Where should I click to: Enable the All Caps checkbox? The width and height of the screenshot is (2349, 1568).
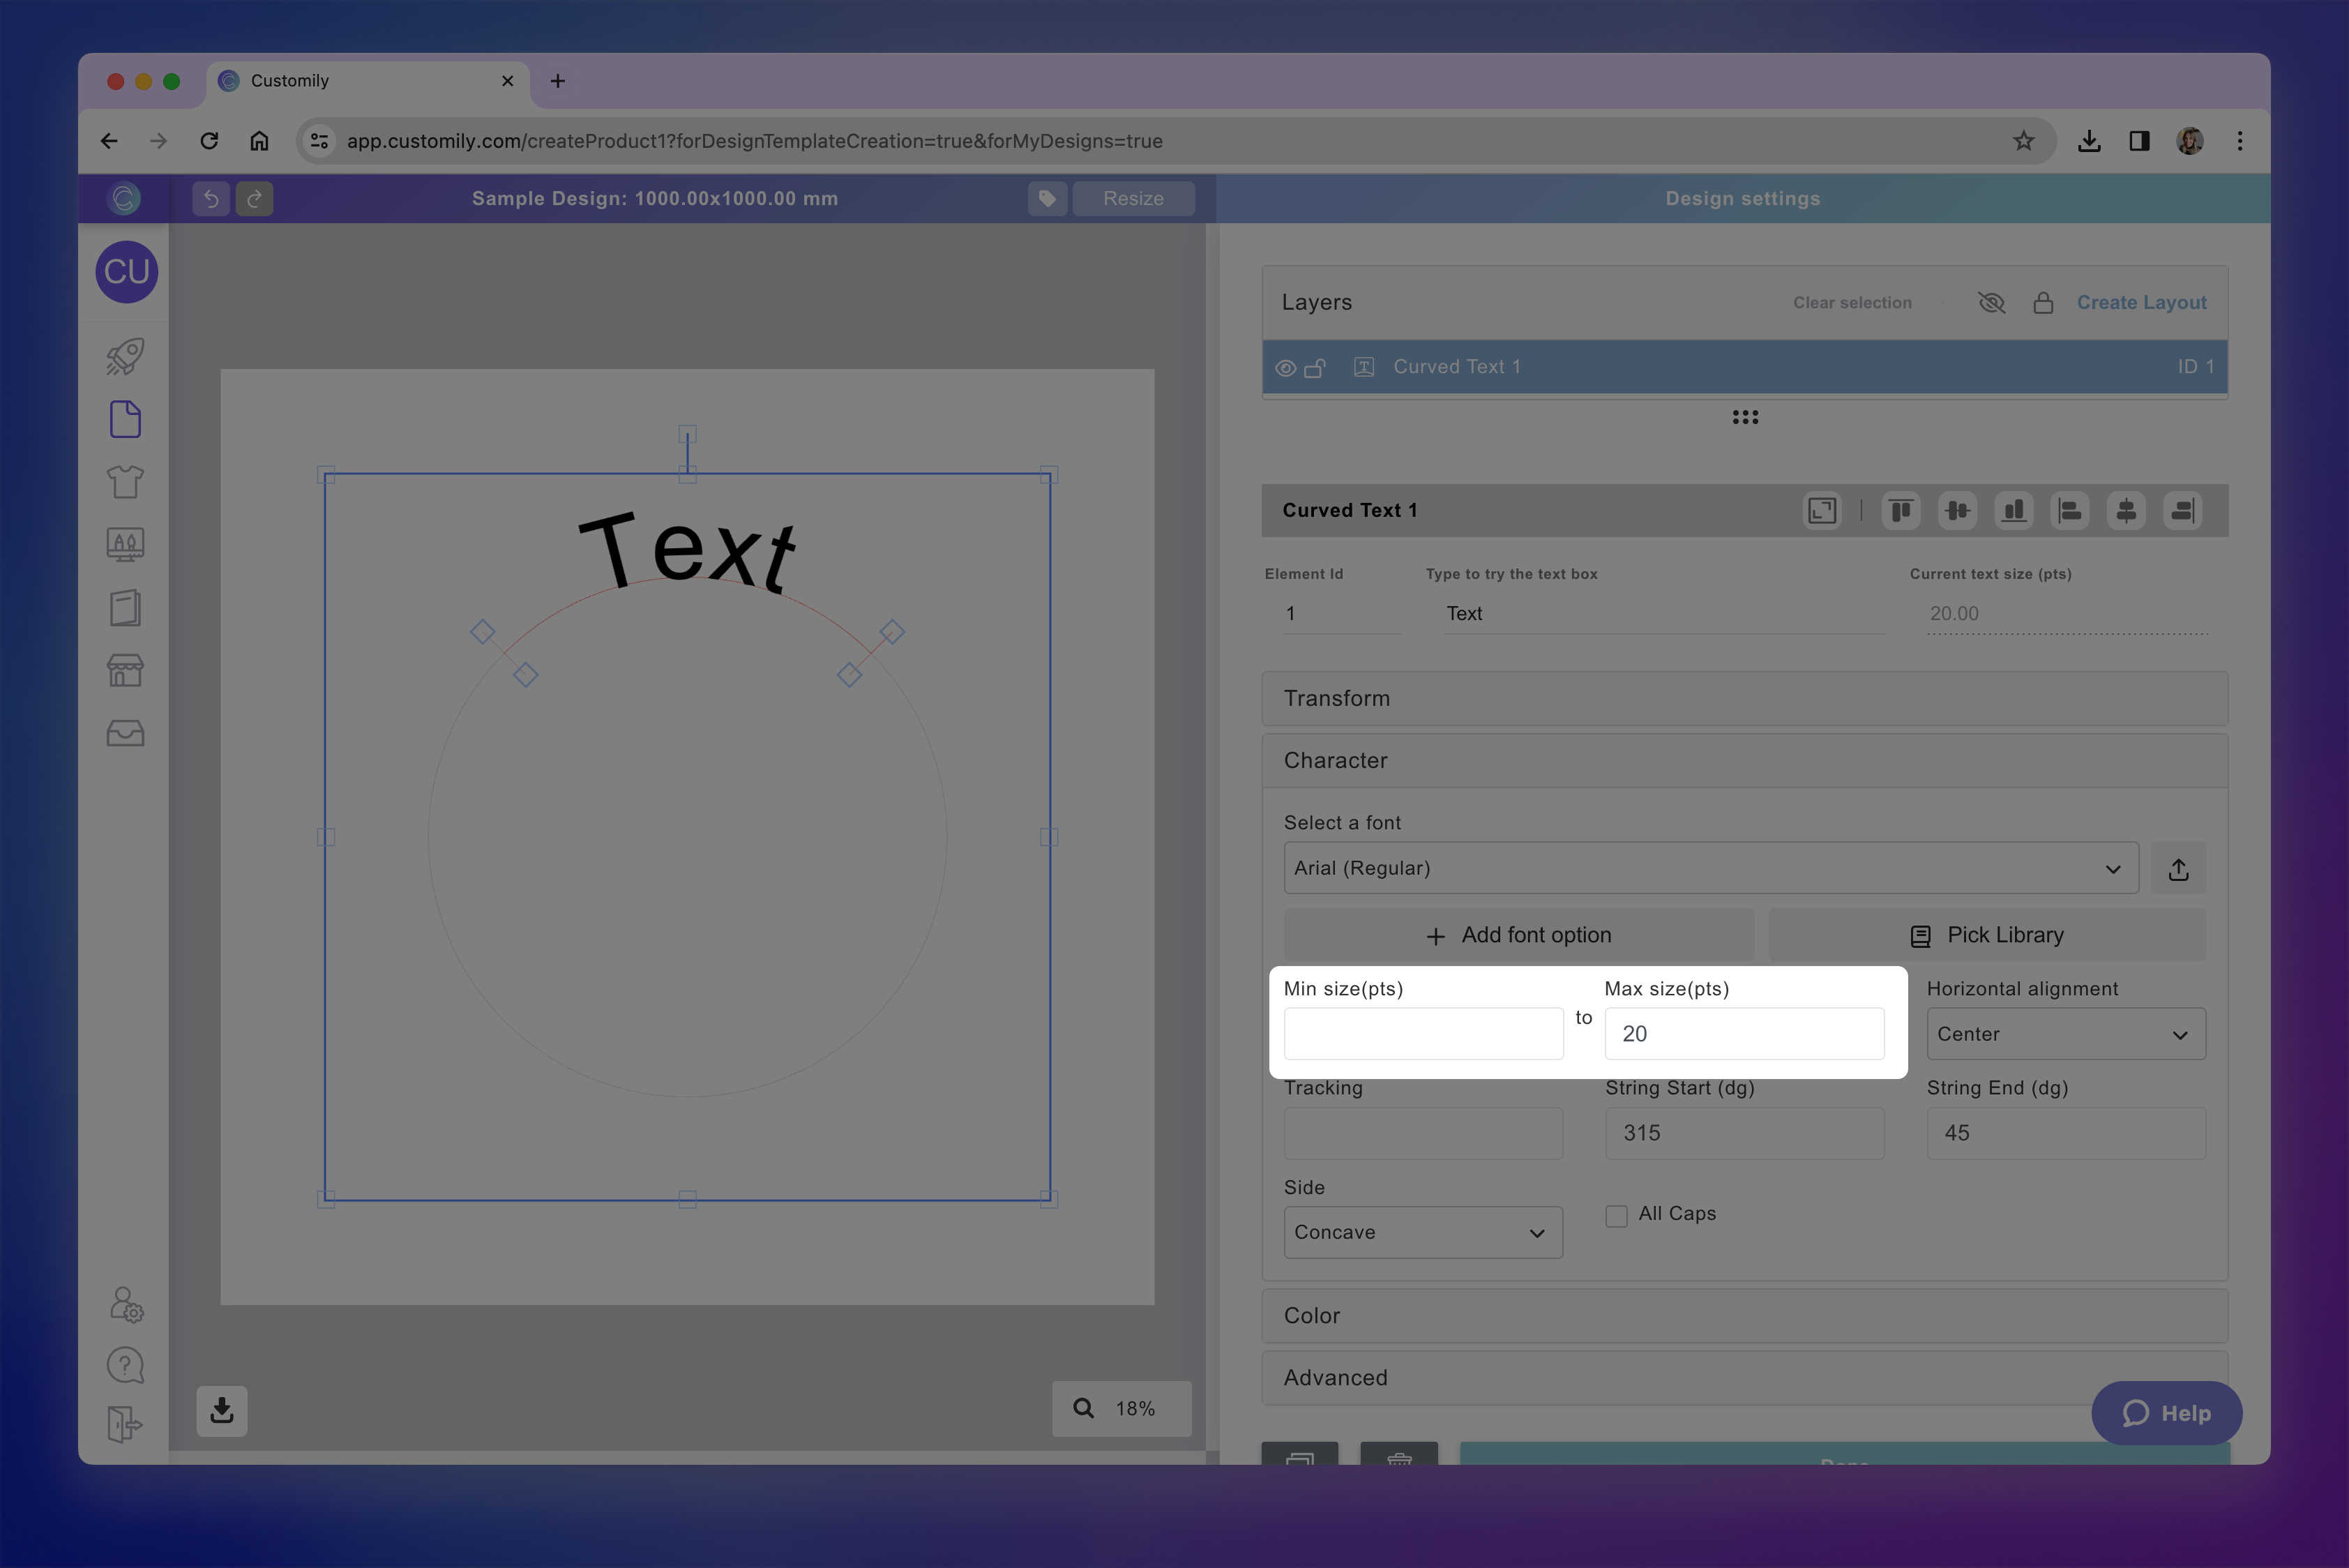point(1616,1215)
